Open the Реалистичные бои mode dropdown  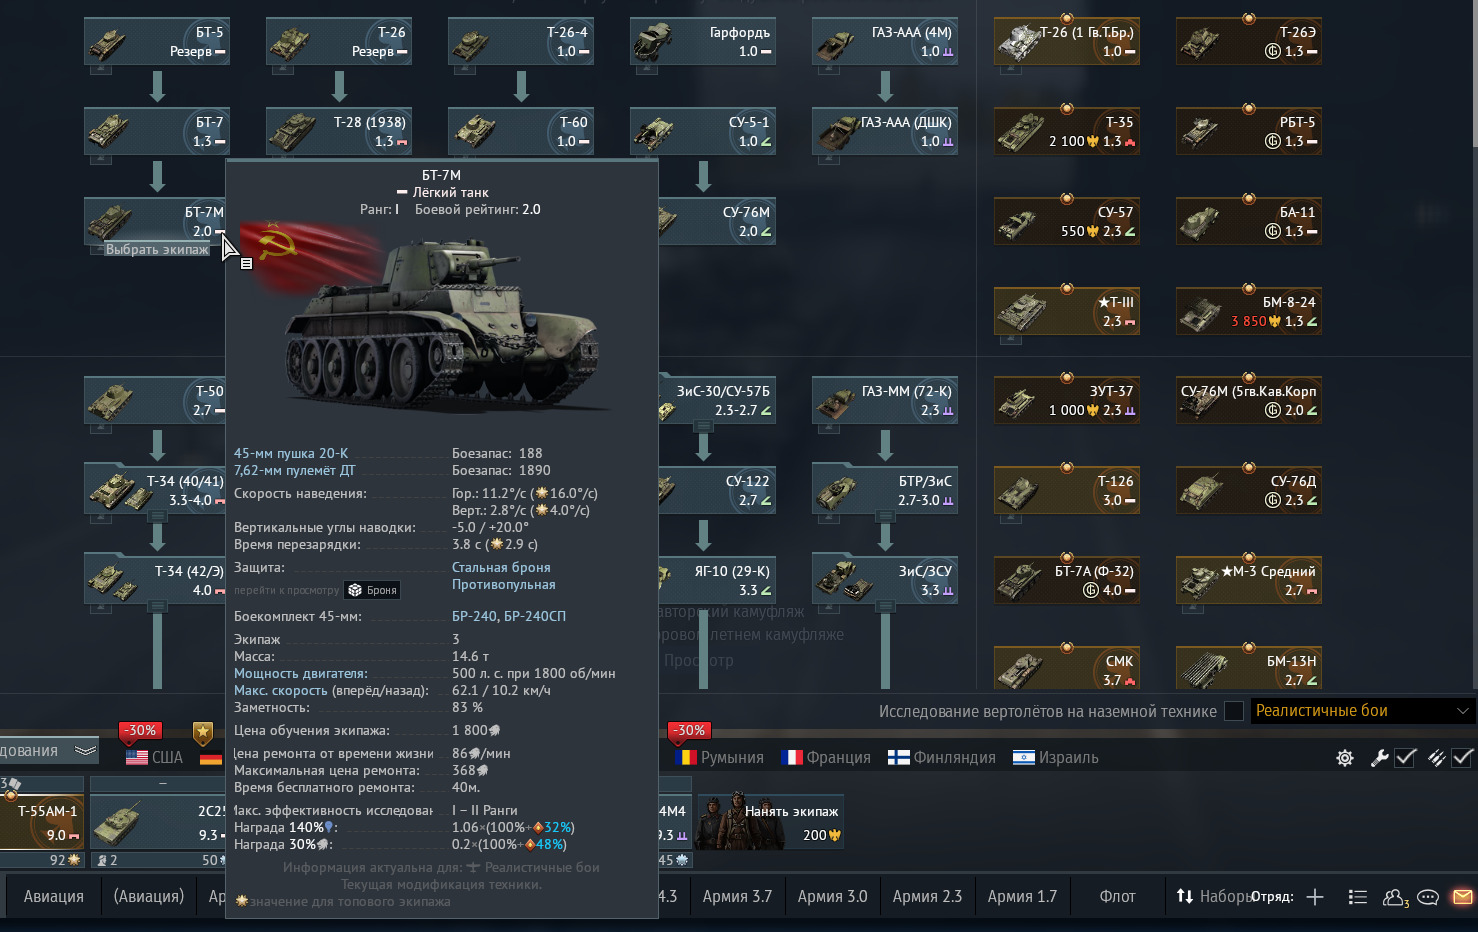(x=1362, y=711)
